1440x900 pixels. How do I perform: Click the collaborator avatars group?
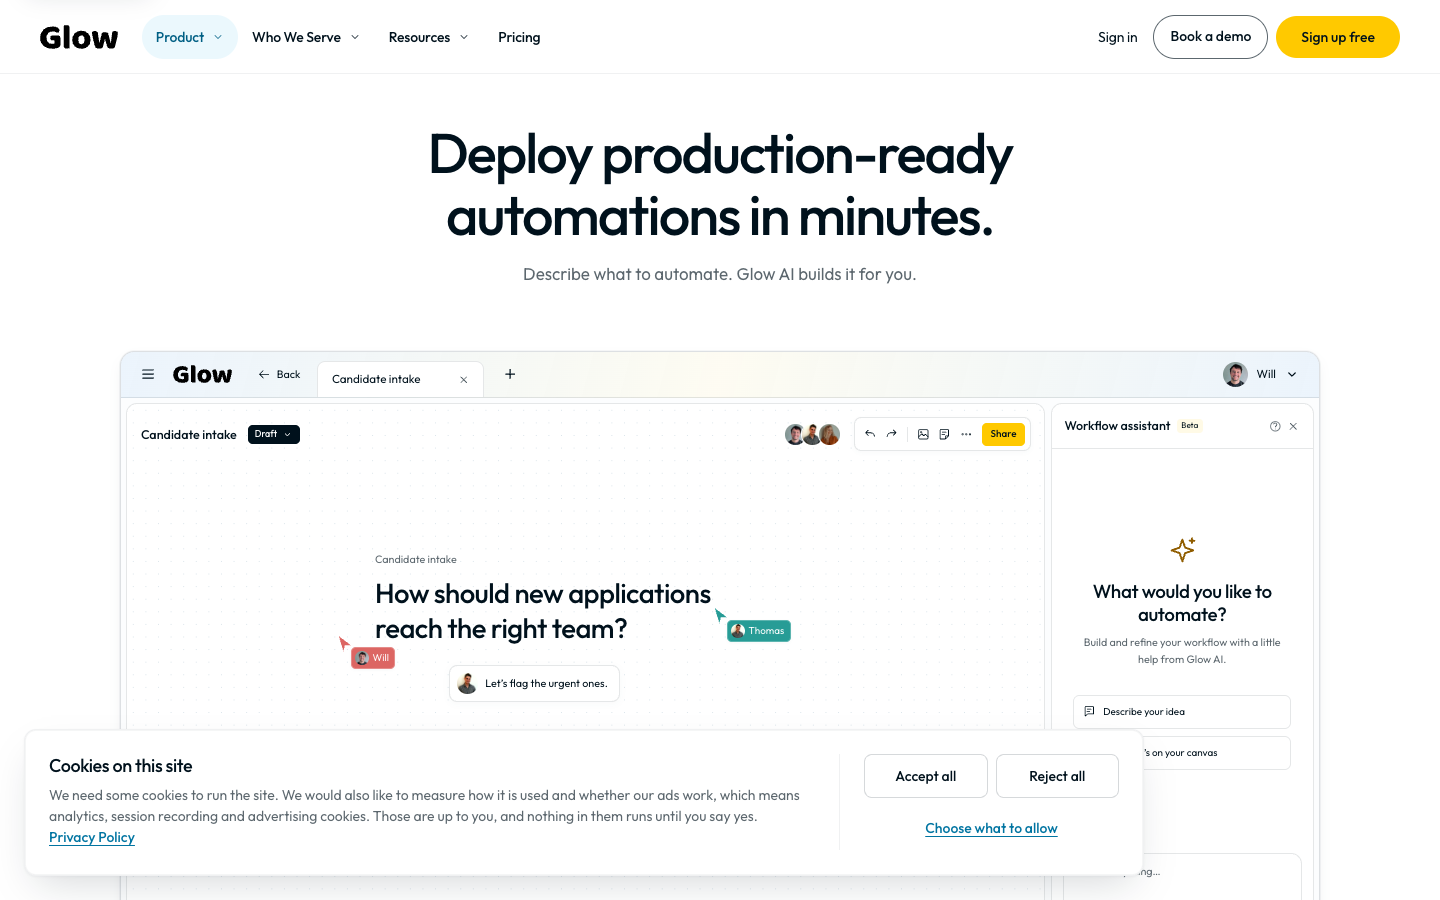tap(812, 434)
